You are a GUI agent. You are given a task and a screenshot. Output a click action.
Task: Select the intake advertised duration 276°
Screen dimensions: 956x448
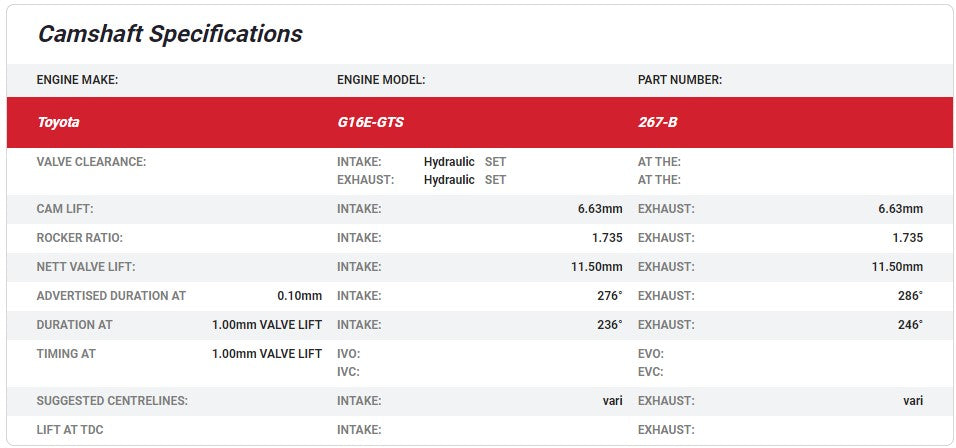pyautogui.click(x=607, y=296)
